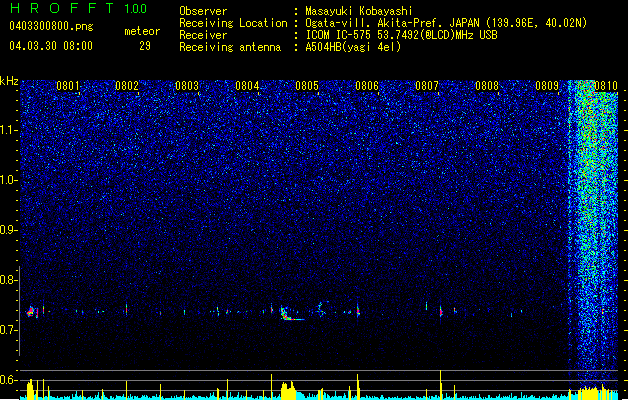Click the Observer field label
Viewport: 629px width, 400px height.
pyautogui.click(x=203, y=11)
